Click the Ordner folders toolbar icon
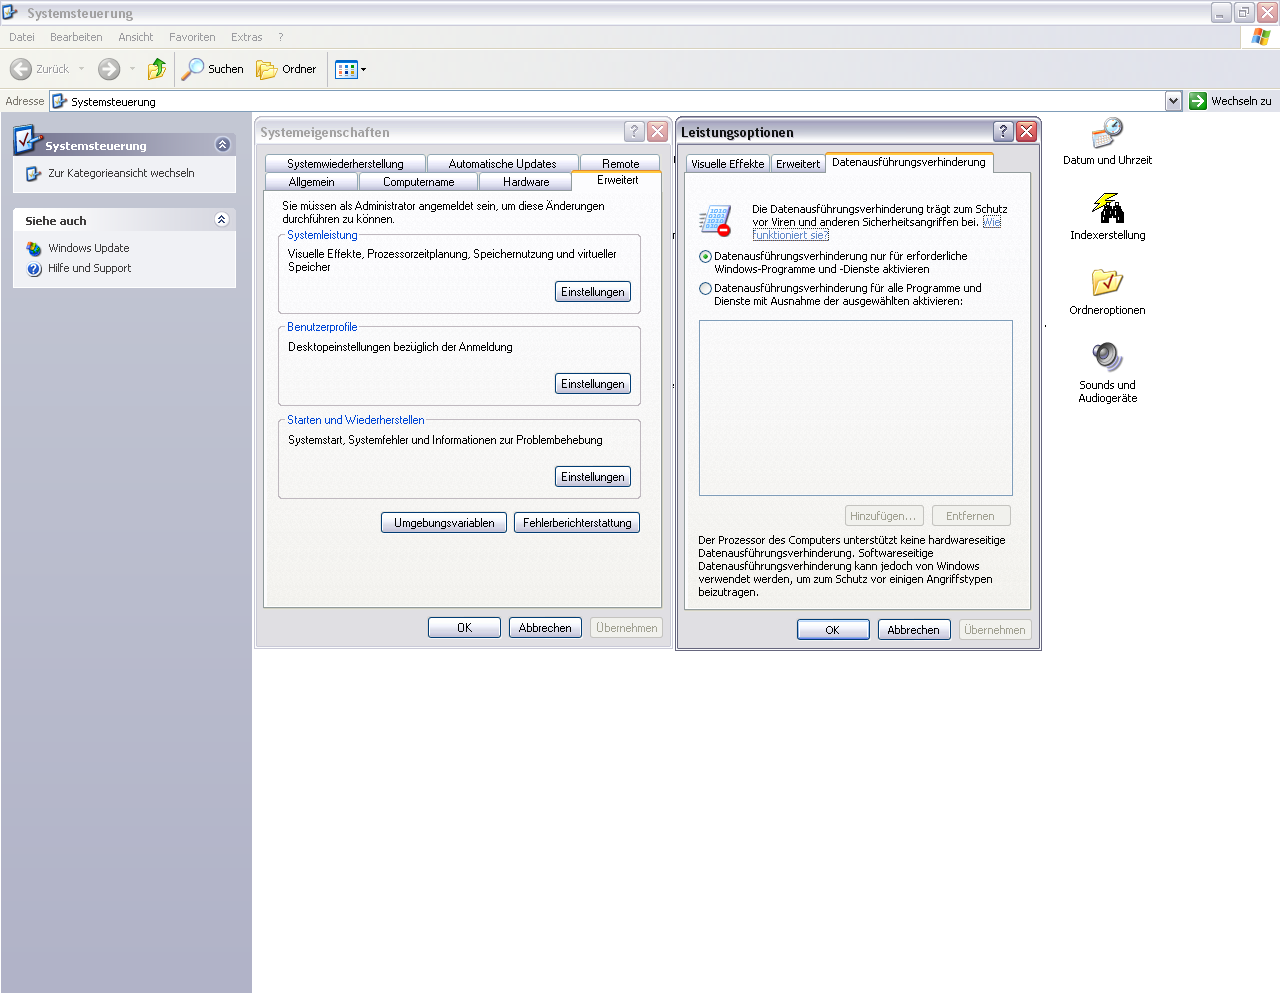Image resolution: width=1280 pixels, height=994 pixels. point(267,69)
